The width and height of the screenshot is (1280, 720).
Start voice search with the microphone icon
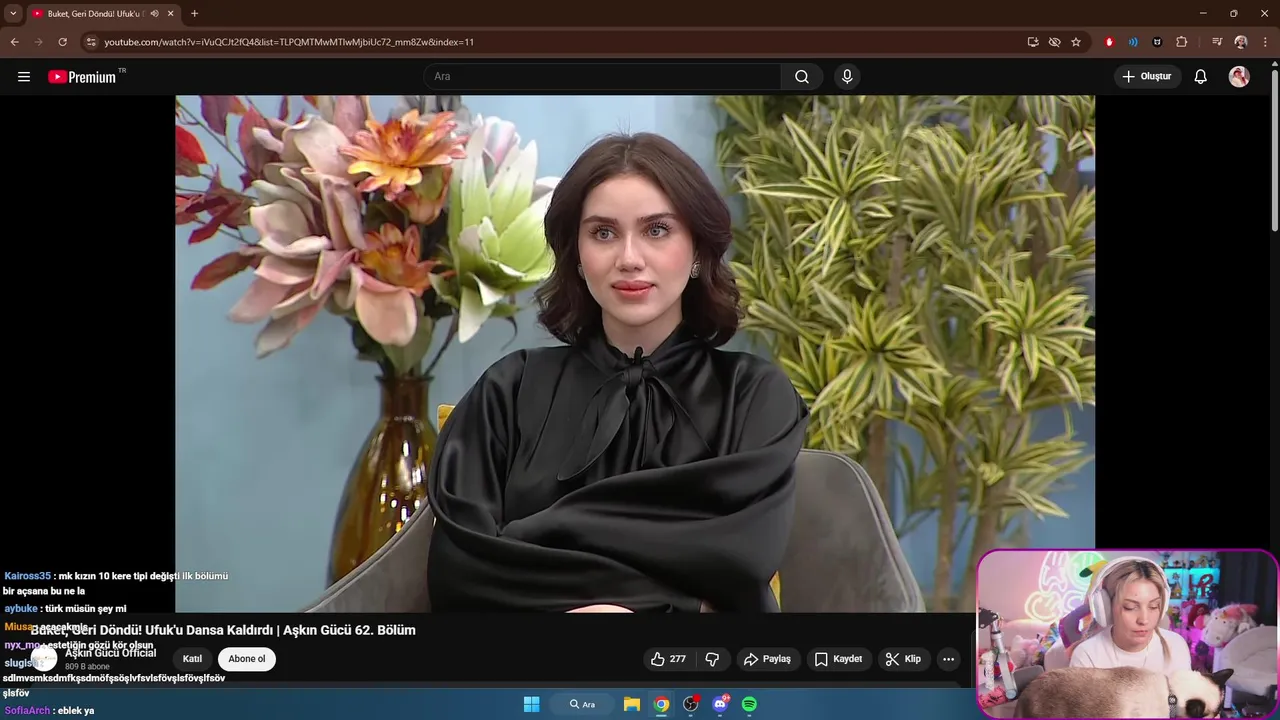[x=847, y=77]
